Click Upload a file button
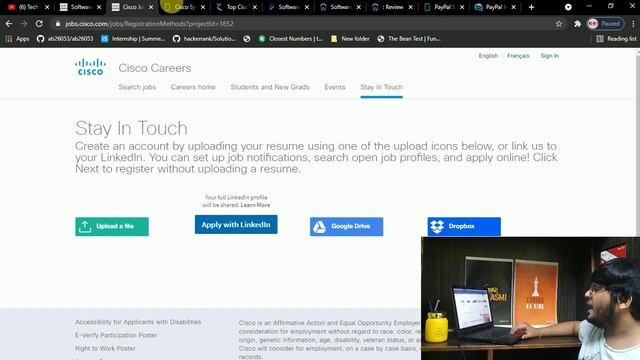Screen dimensions: 640x360 (x=112, y=227)
